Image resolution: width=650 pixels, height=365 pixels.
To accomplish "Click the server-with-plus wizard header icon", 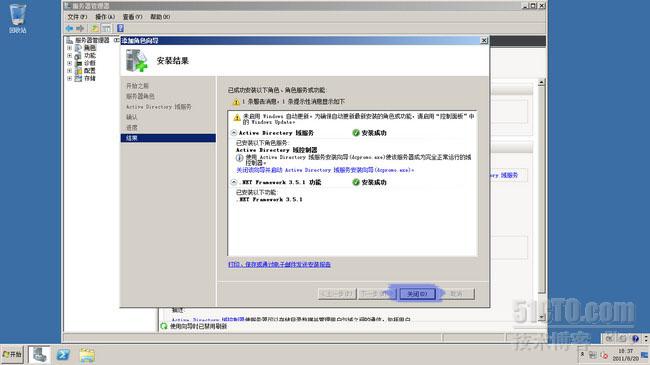I will (x=137, y=61).
